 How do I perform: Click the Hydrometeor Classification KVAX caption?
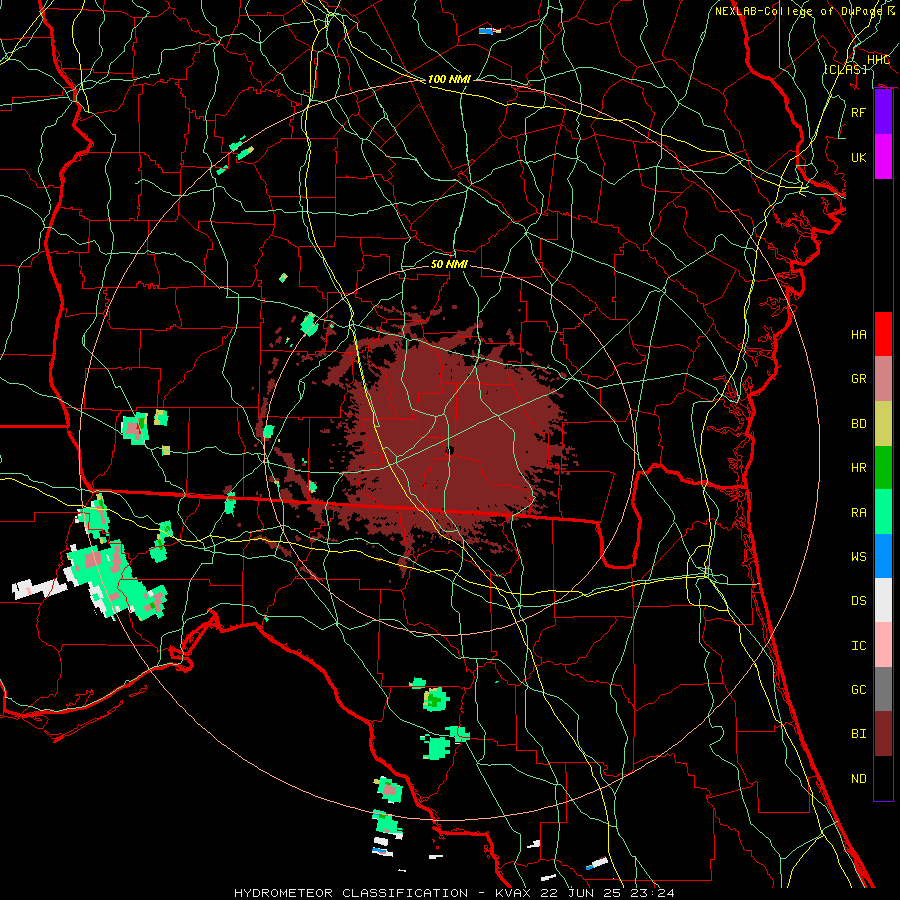coord(454,893)
